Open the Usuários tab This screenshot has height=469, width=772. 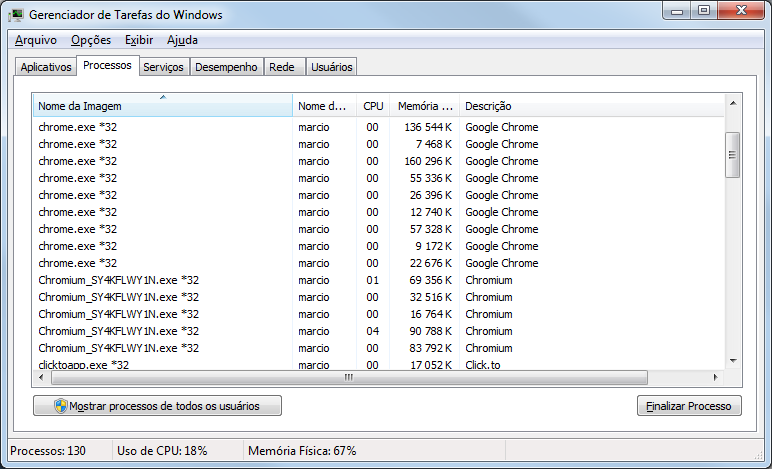[x=331, y=67]
